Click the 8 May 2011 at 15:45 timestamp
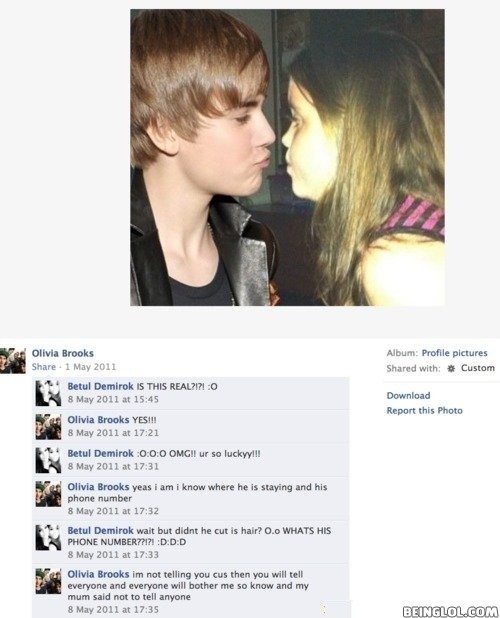Screen dimensions: 500x618 (x=113, y=399)
